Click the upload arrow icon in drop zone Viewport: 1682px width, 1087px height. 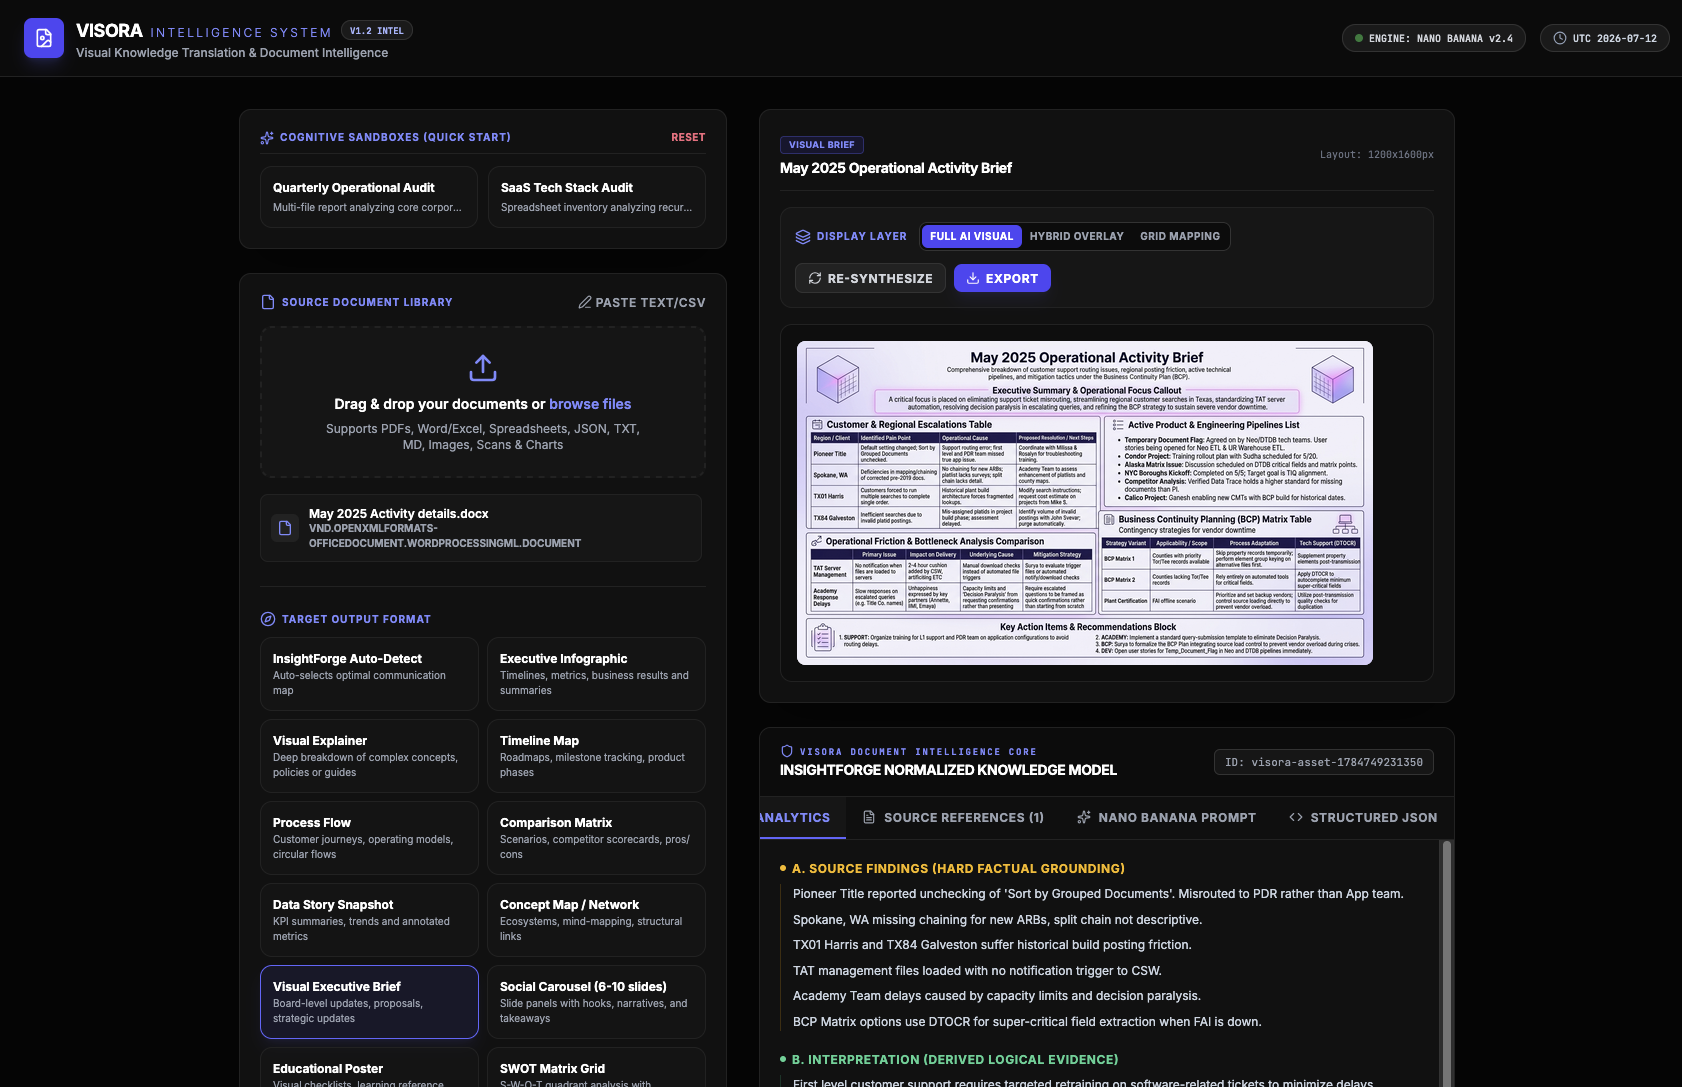click(x=483, y=368)
